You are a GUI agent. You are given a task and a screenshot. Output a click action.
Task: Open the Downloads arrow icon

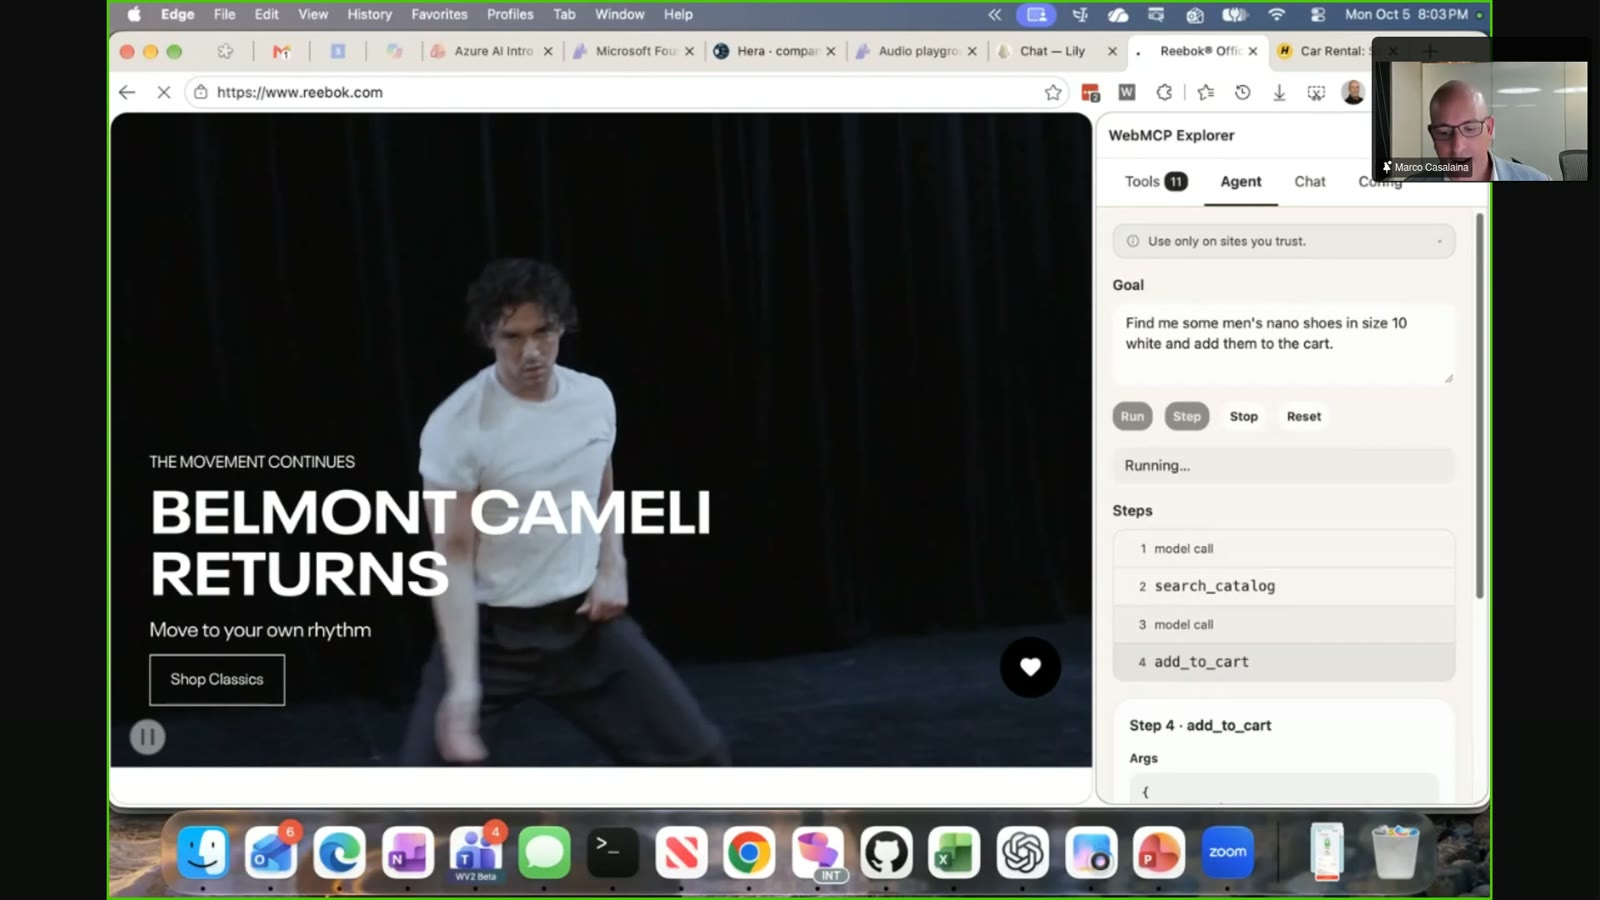[x=1279, y=92]
